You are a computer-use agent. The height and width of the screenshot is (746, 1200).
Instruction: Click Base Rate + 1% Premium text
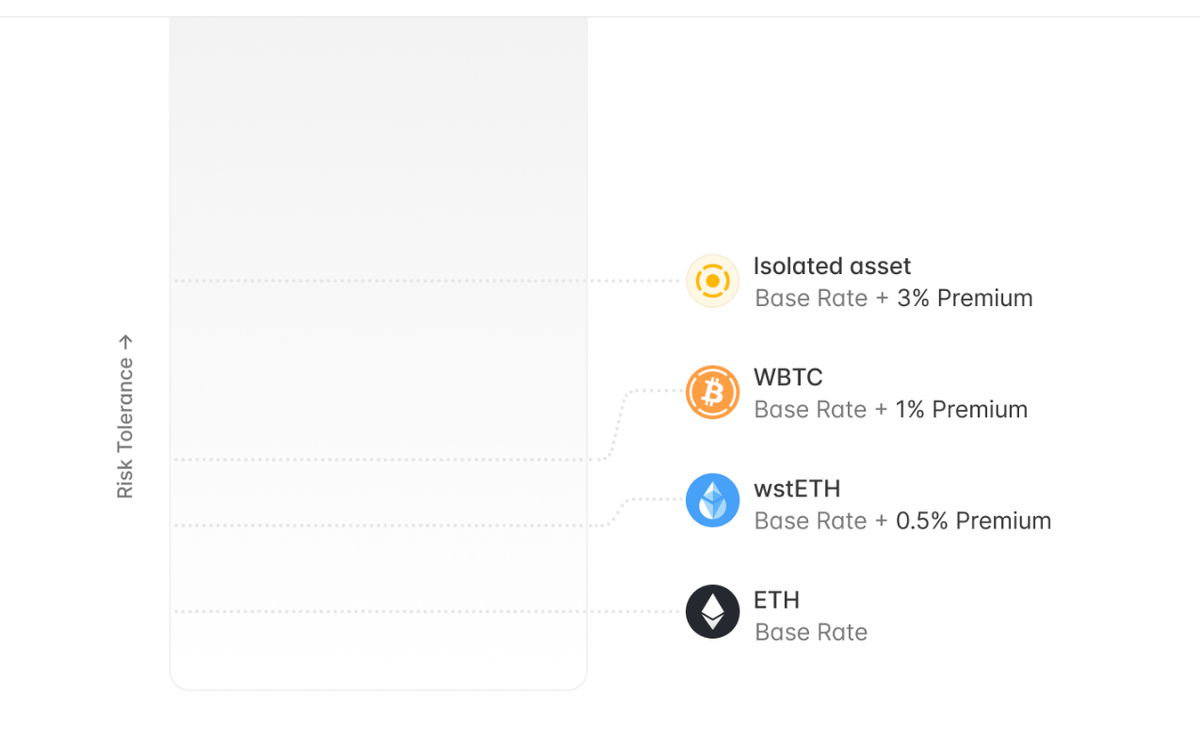890,409
